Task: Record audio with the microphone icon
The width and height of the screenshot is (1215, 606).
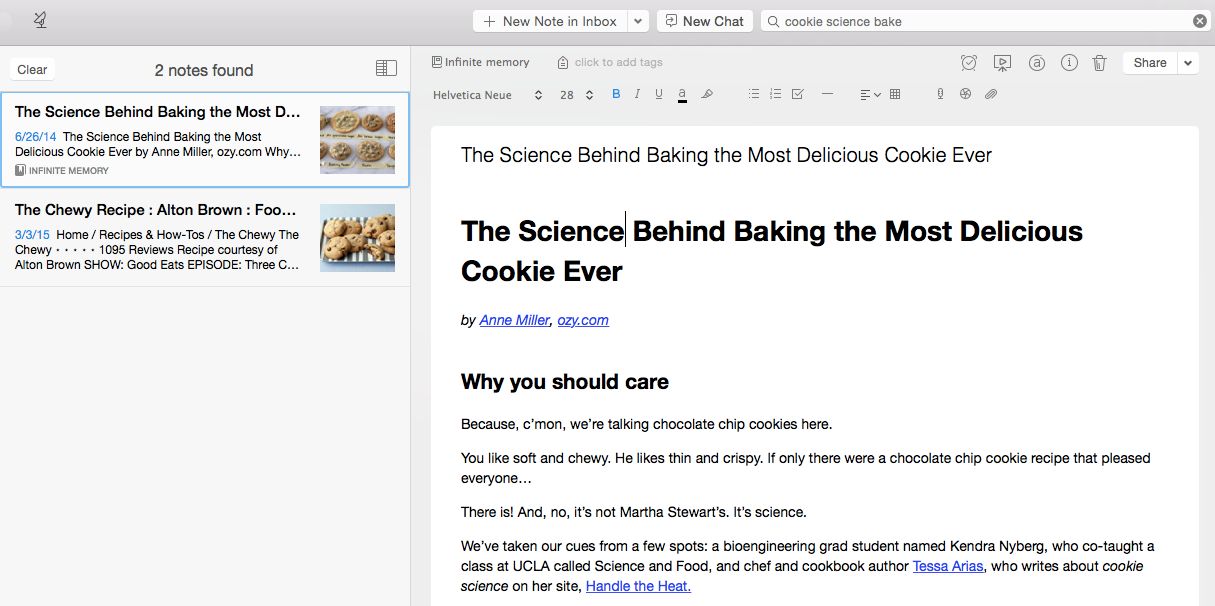Action: point(940,94)
